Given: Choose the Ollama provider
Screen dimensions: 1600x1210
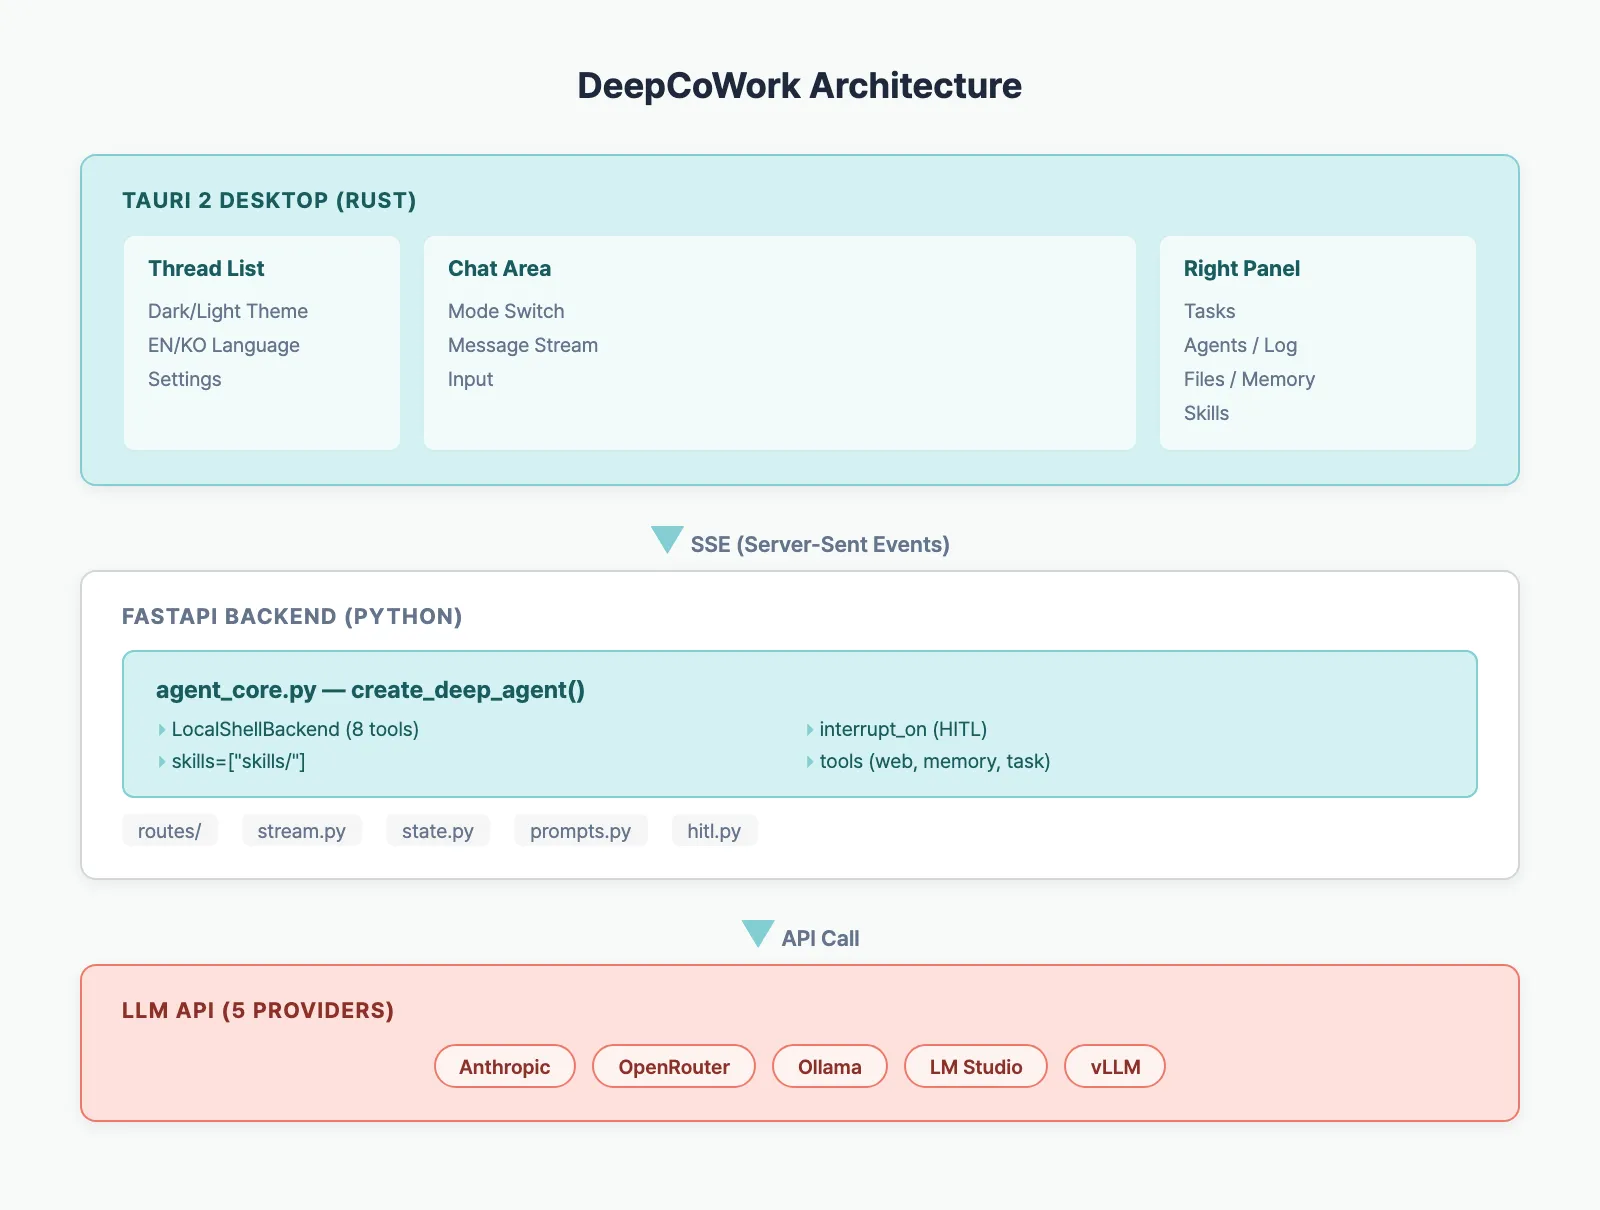Looking at the screenshot, I should click(x=829, y=1066).
